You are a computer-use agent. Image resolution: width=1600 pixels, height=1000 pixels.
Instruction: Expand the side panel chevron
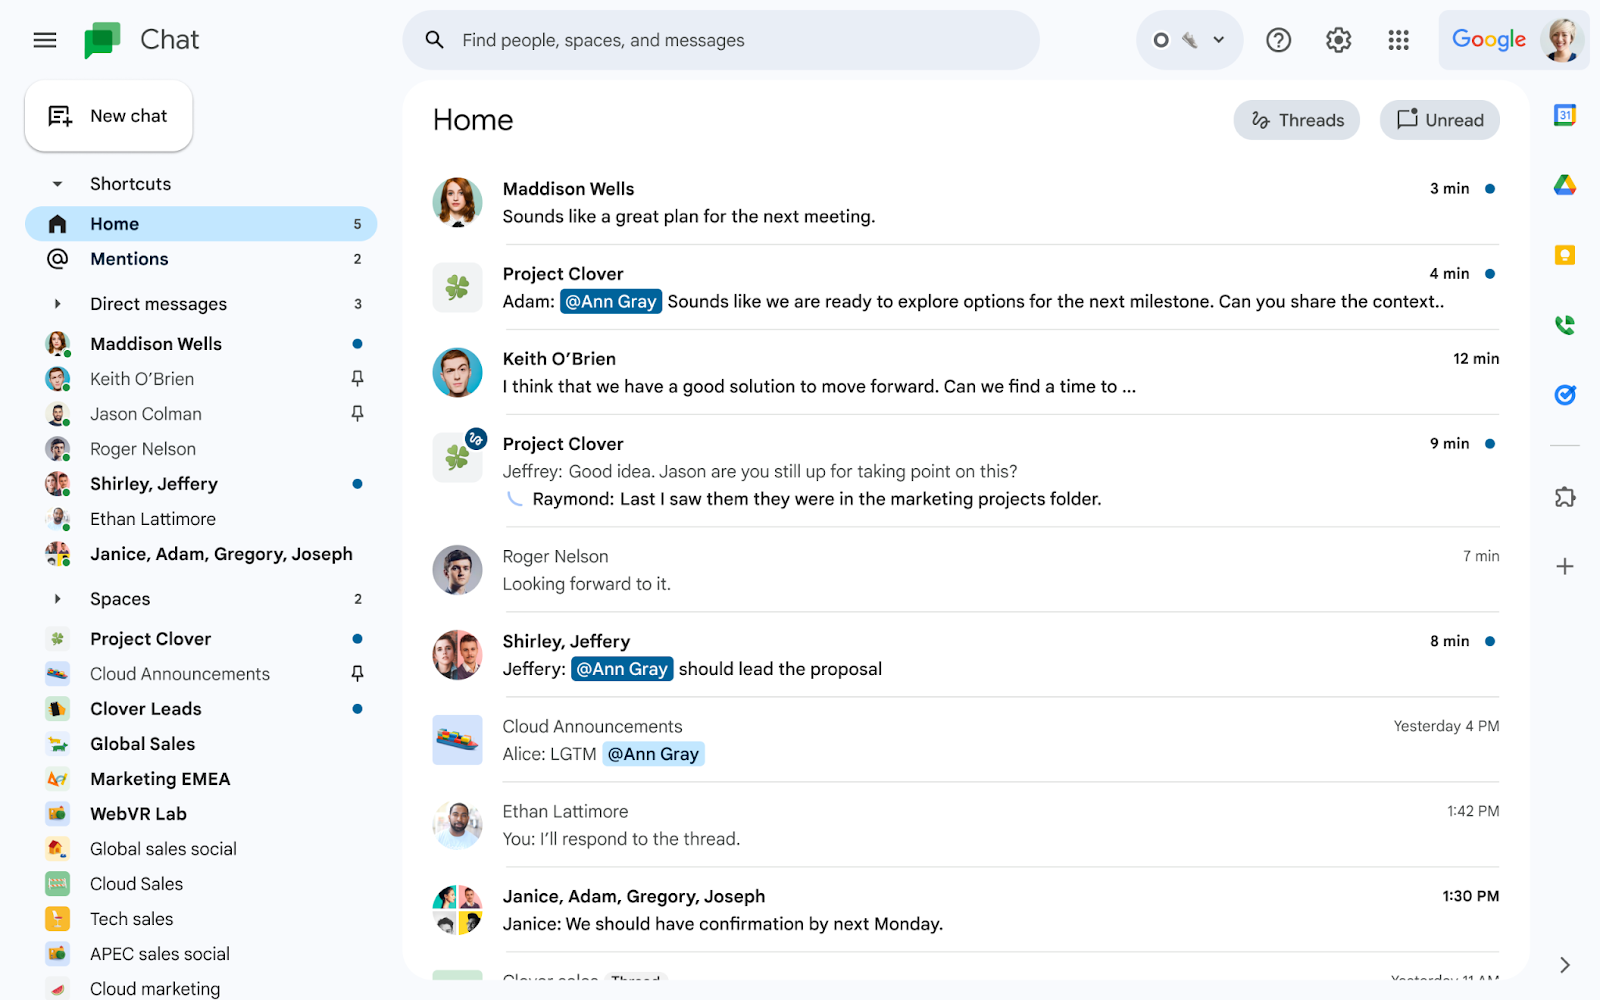coord(1565,965)
